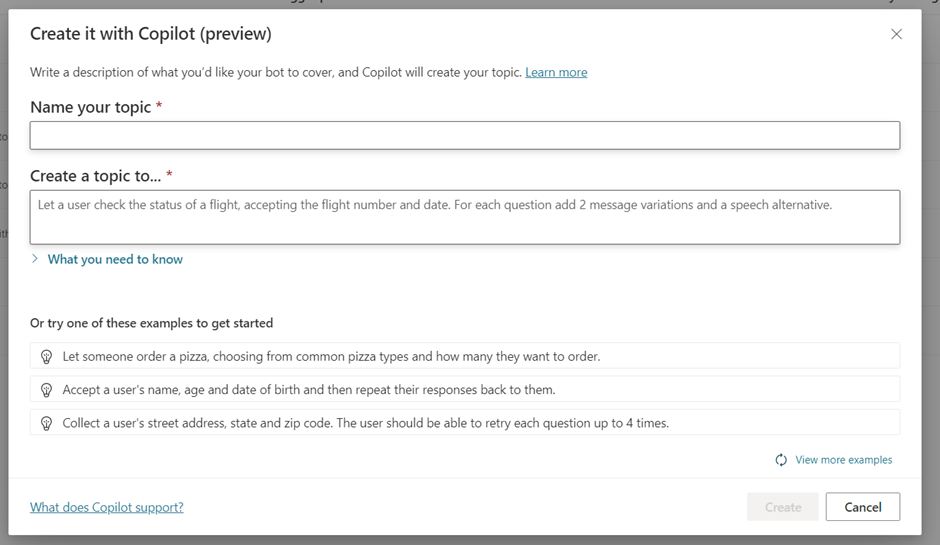The width and height of the screenshot is (940, 545).
Task: Cancel the topic creation dialog
Action: pos(862,507)
